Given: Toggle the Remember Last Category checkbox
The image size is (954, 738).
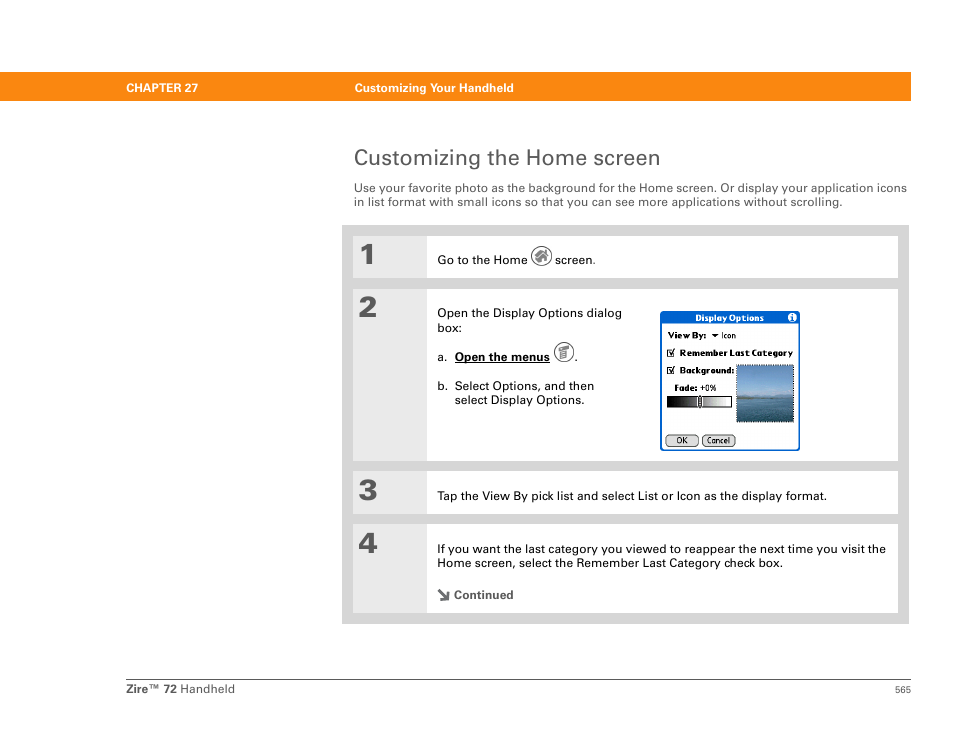Looking at the screenshot, I should coord(671,353).
